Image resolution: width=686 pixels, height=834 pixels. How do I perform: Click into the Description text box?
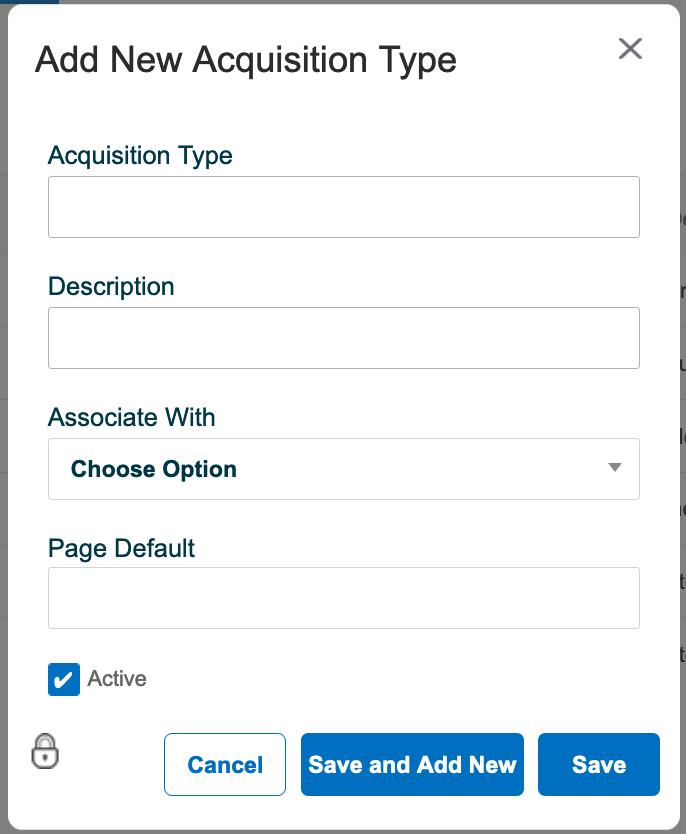344,338
